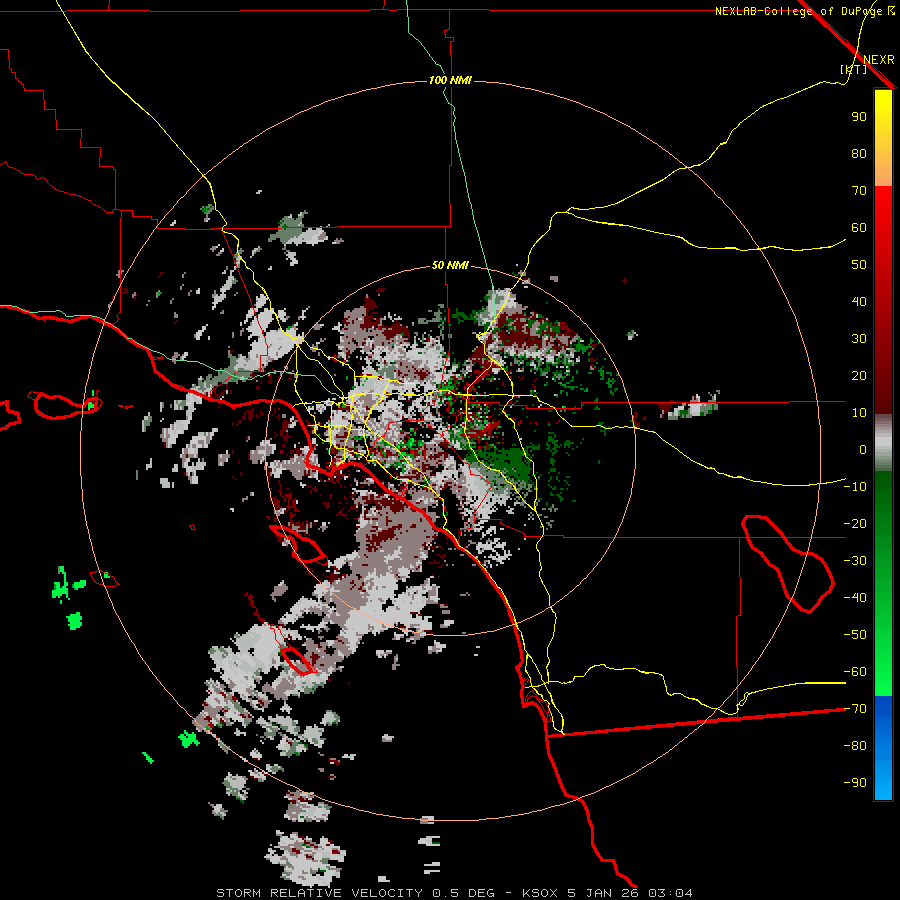Click the -70 value on the velocity scale
The width and height of the screenshot is (900, 900).
click(855, 709)
